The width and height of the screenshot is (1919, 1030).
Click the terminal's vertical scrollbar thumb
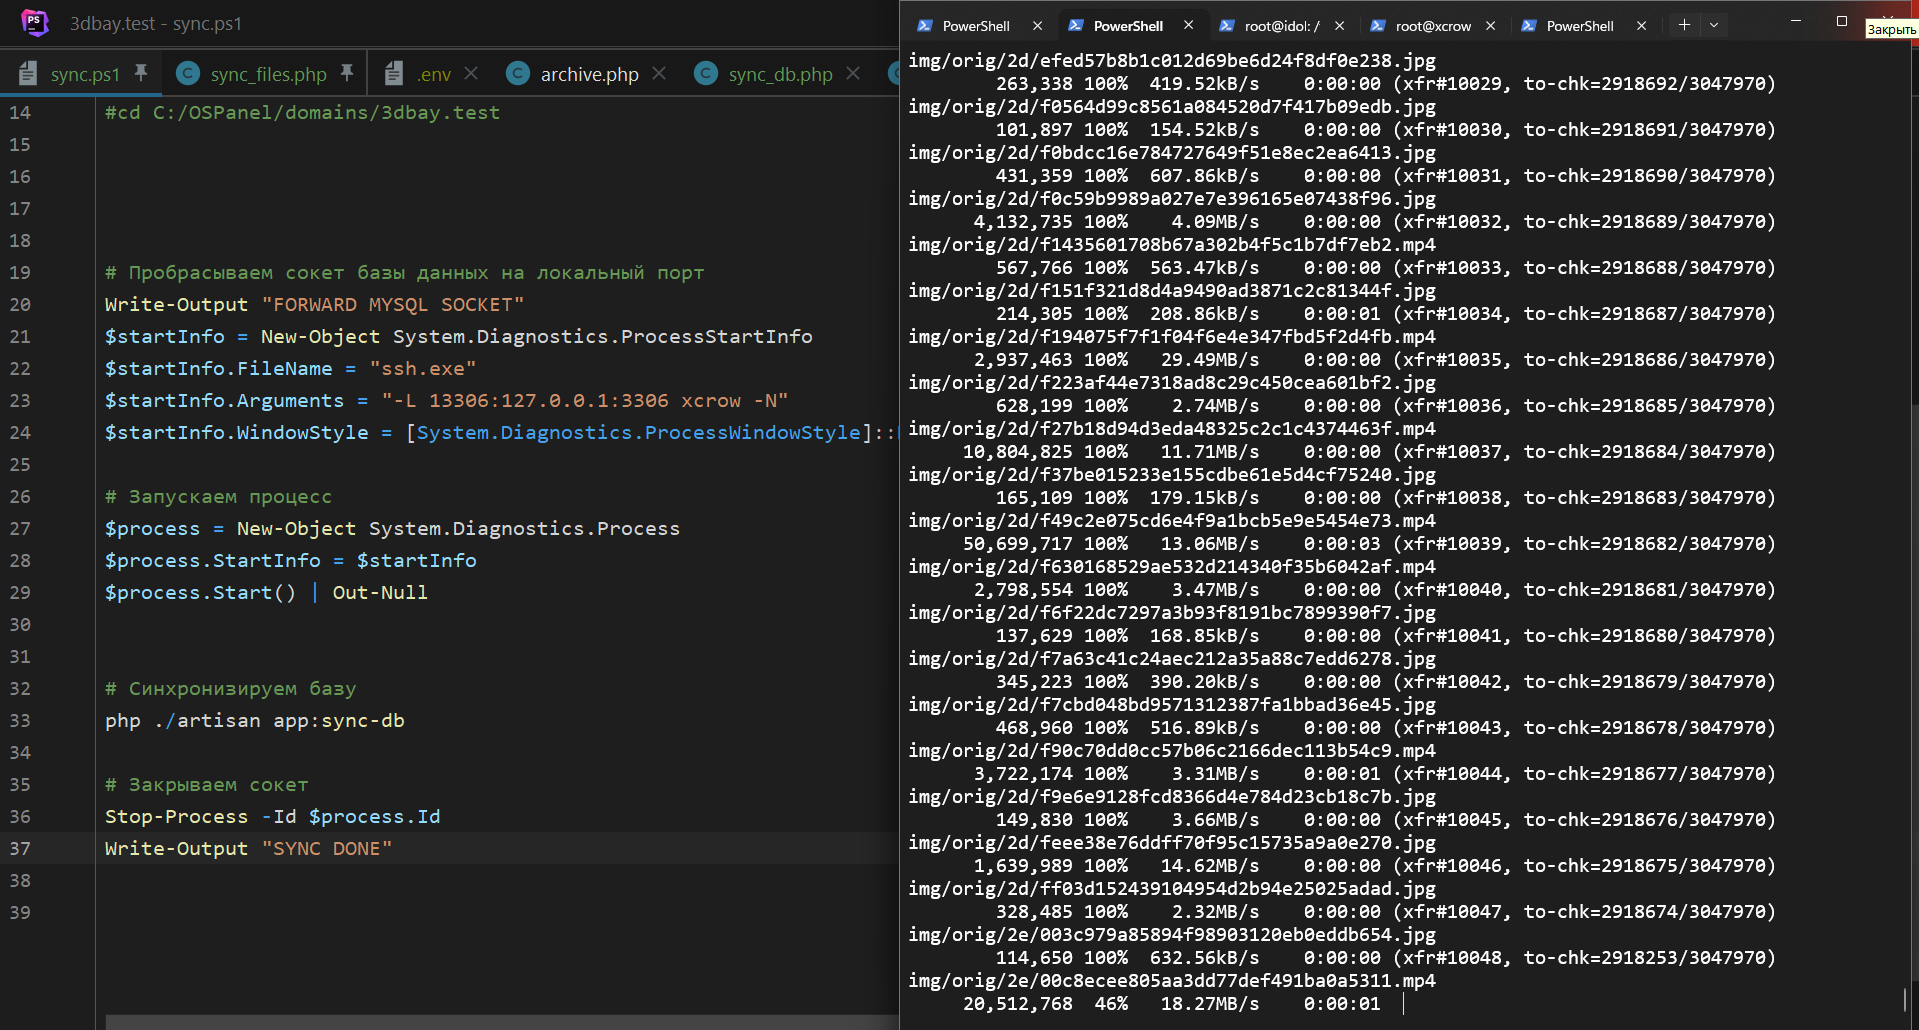(1905, 1000)
